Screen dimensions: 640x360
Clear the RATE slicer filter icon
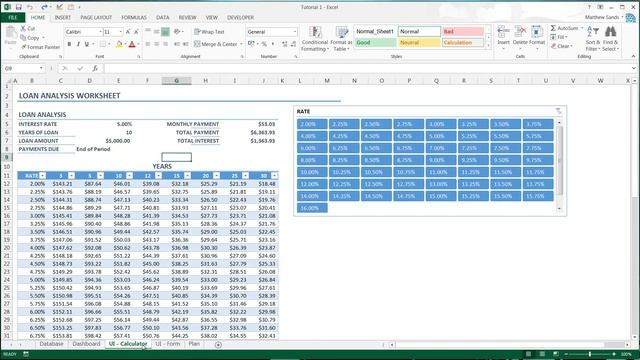[558, 111]
